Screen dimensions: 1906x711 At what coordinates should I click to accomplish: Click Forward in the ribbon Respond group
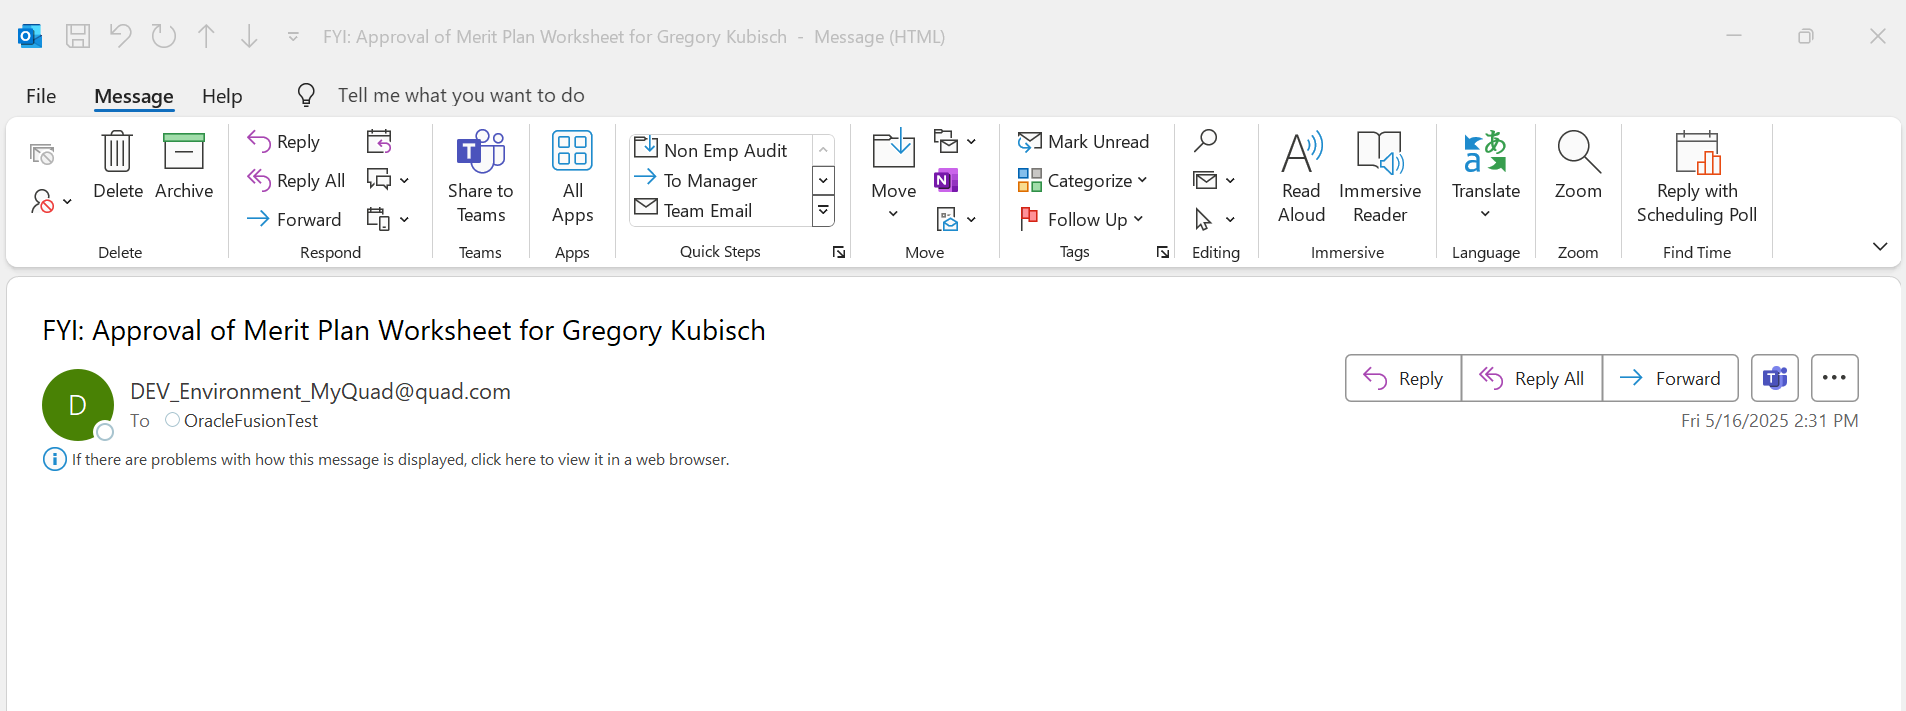[x=294, y=219]
